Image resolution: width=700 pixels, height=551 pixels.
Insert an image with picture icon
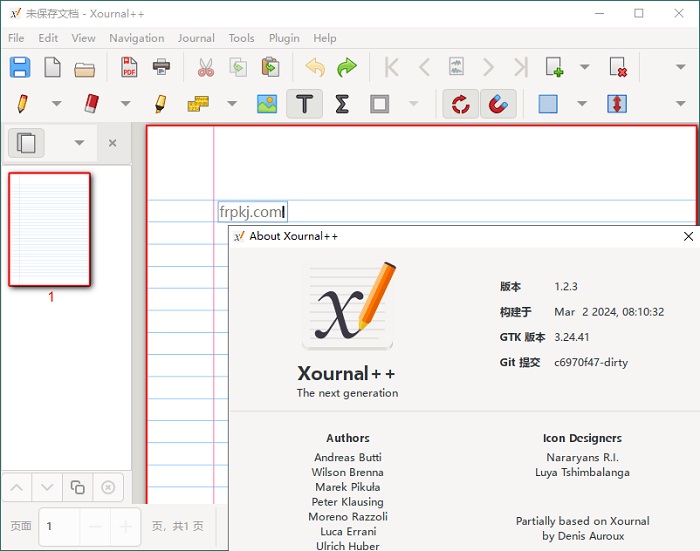coord(267,104)
